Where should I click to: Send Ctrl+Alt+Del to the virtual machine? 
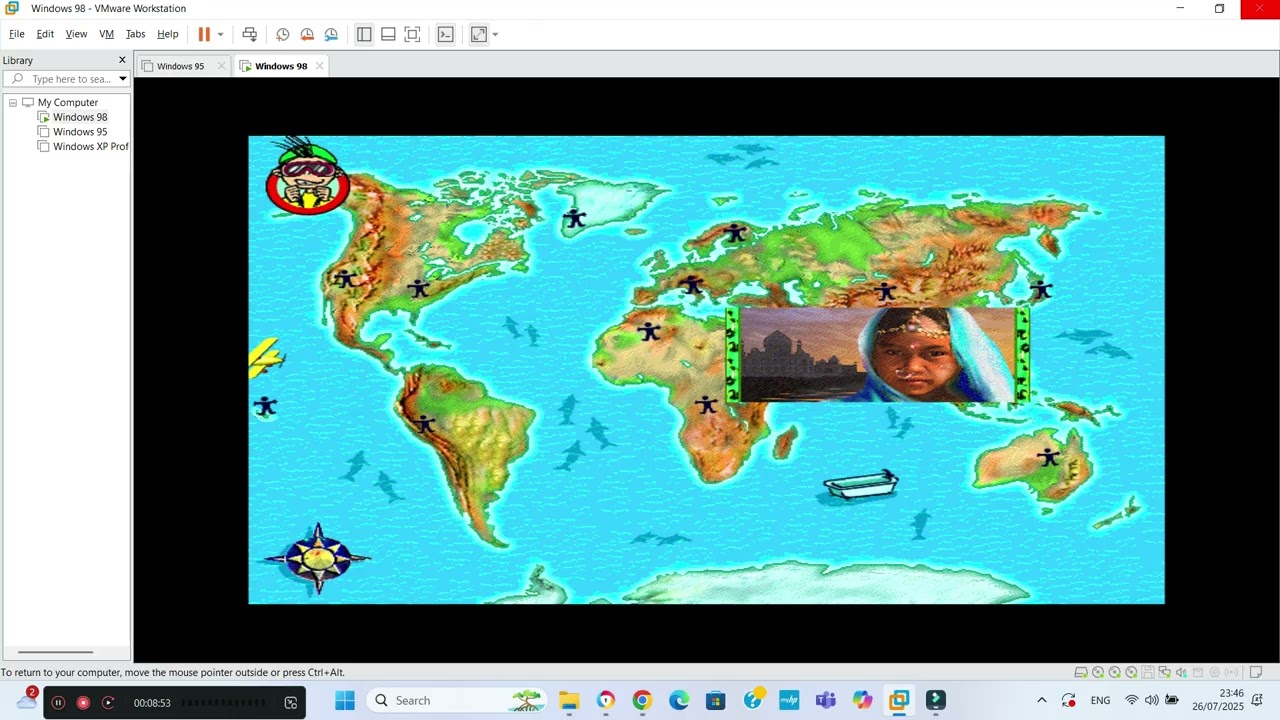coord(250,34)
